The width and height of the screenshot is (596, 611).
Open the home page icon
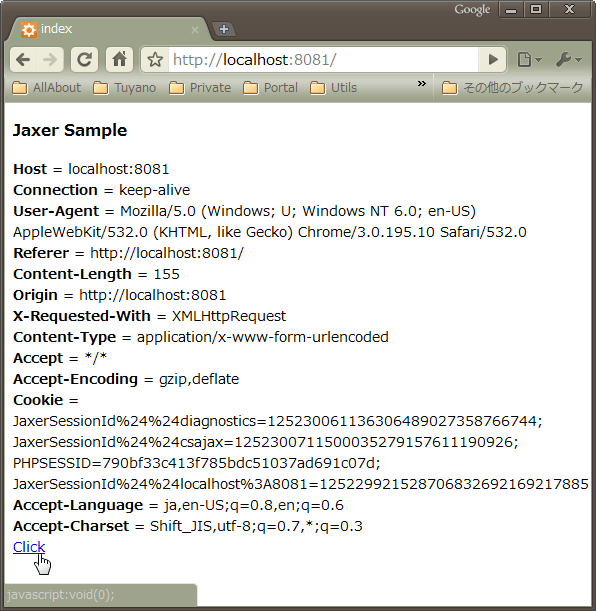click(x=119, y=60)
